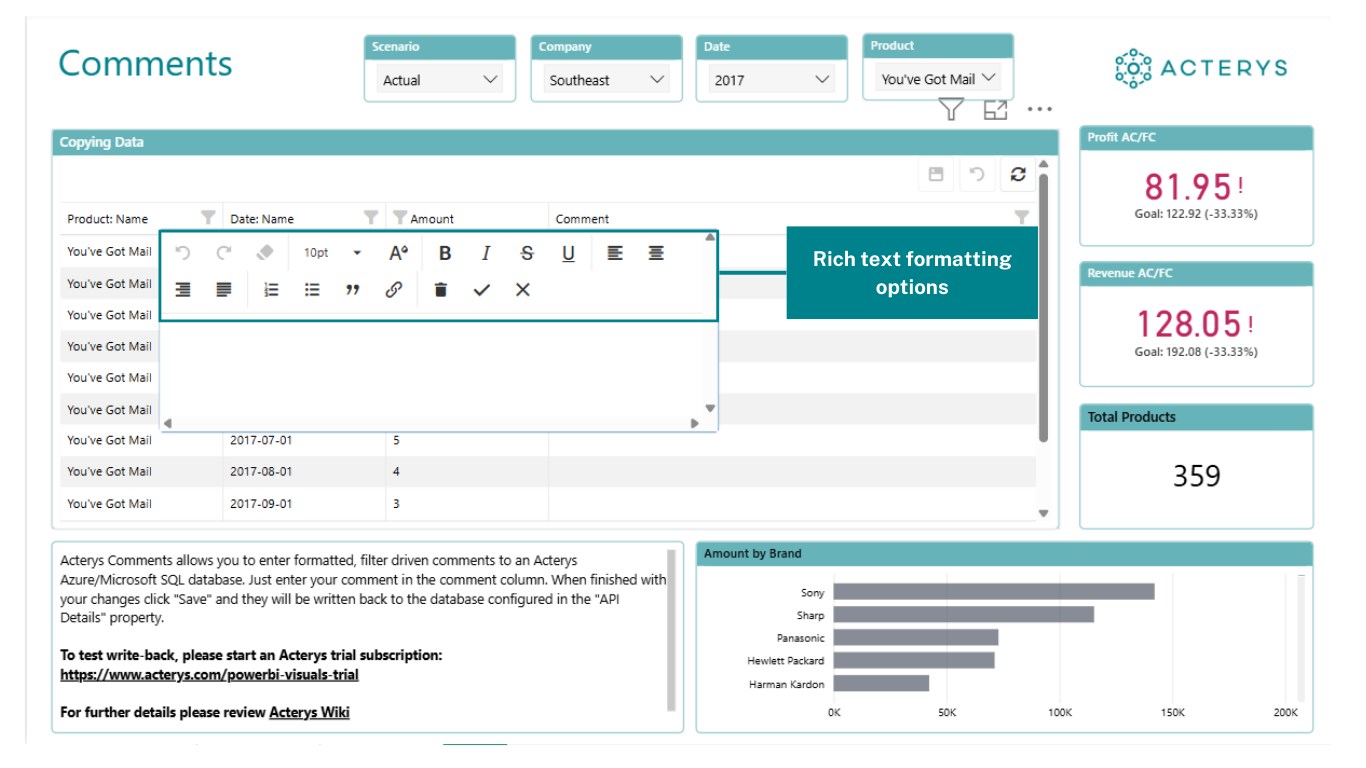Click the comment editor right scroll arrow

point(694,423)
